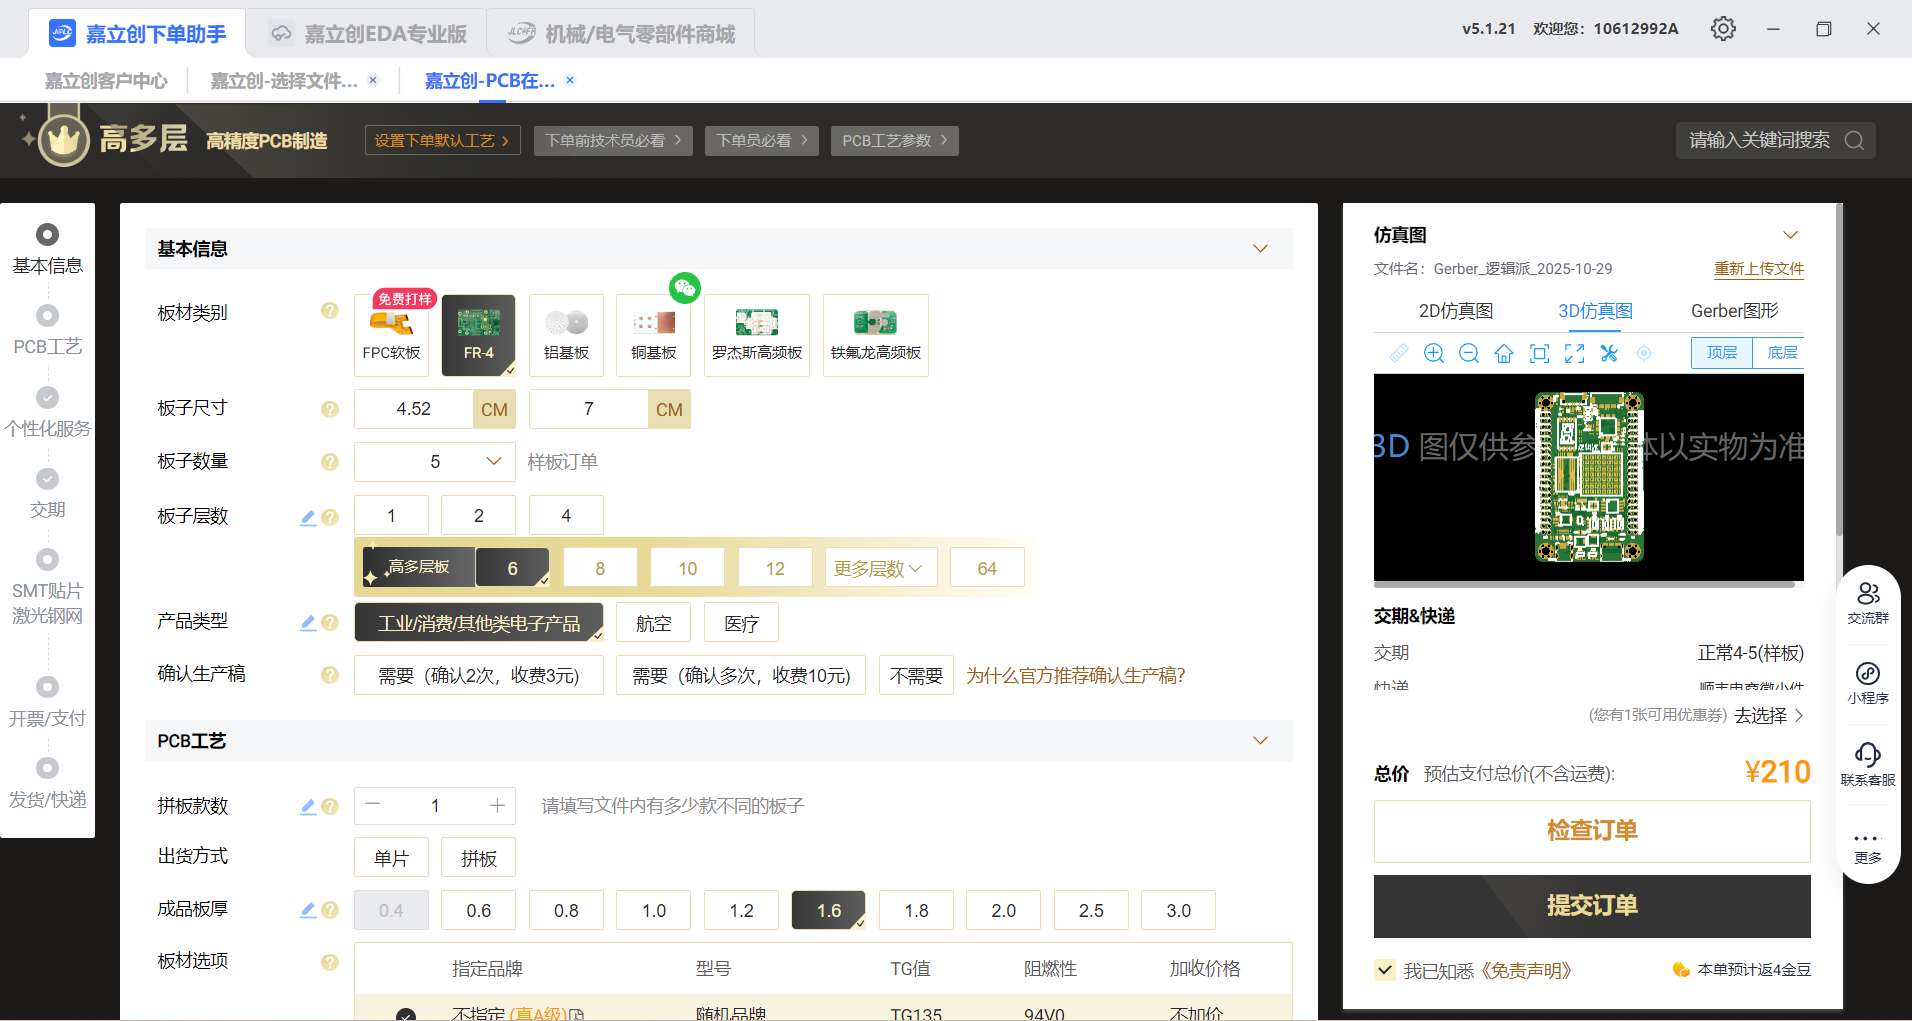Reset simulation view with the home icon

(x=1504, y=353)
